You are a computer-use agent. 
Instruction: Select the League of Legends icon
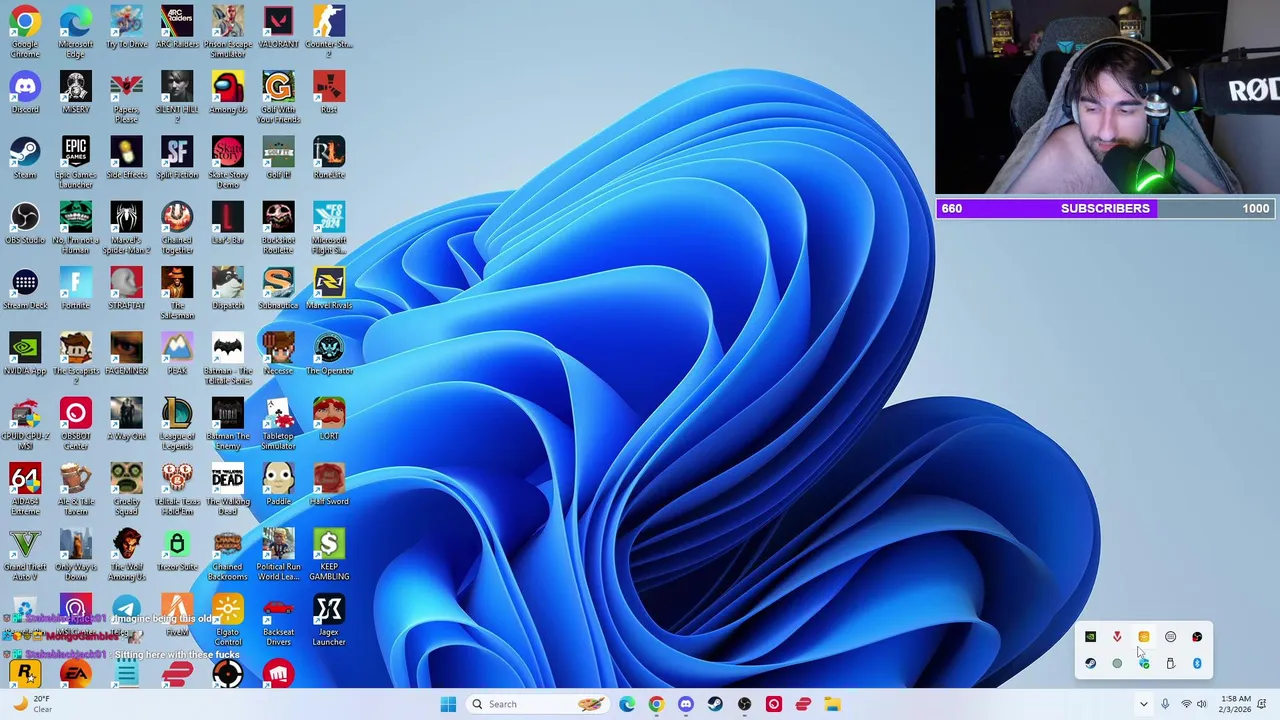[177, 424]
